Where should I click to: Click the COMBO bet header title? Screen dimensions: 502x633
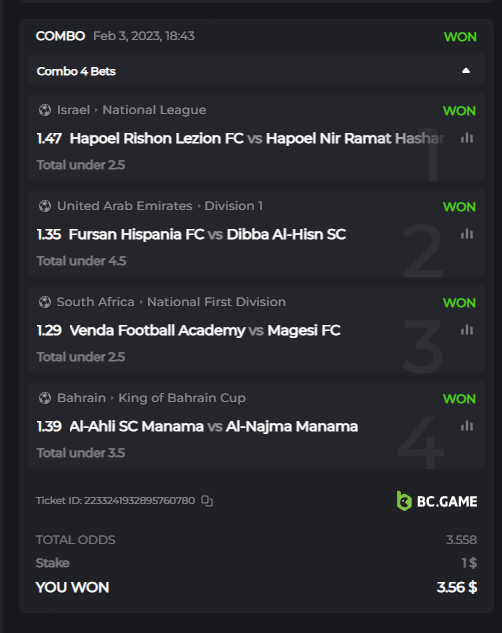click(x=61, y=36)
